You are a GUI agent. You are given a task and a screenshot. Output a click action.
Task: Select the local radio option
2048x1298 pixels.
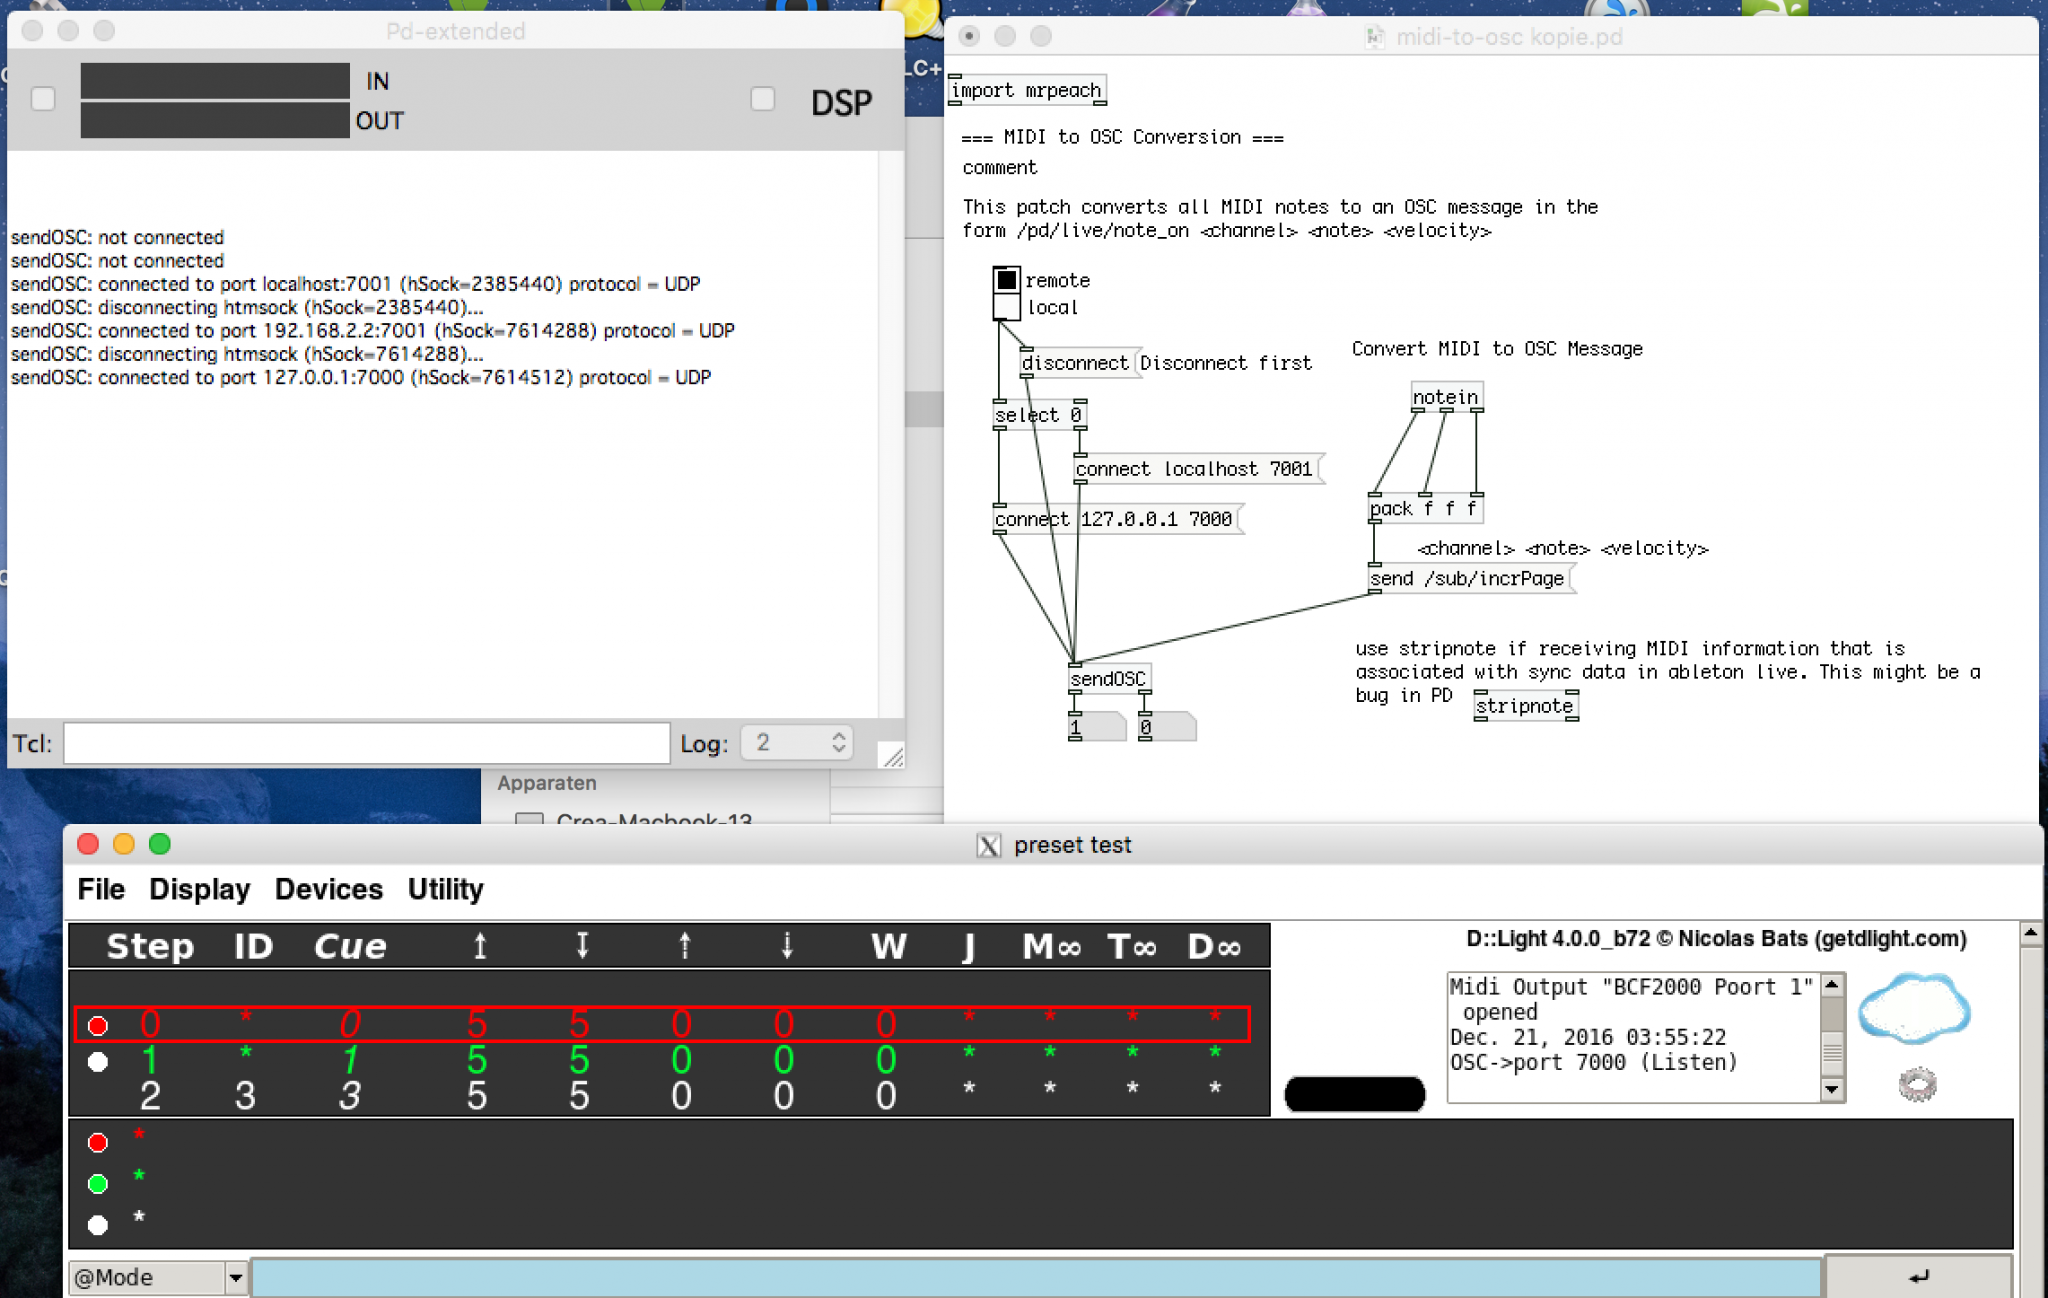(x=1006, y=307)
